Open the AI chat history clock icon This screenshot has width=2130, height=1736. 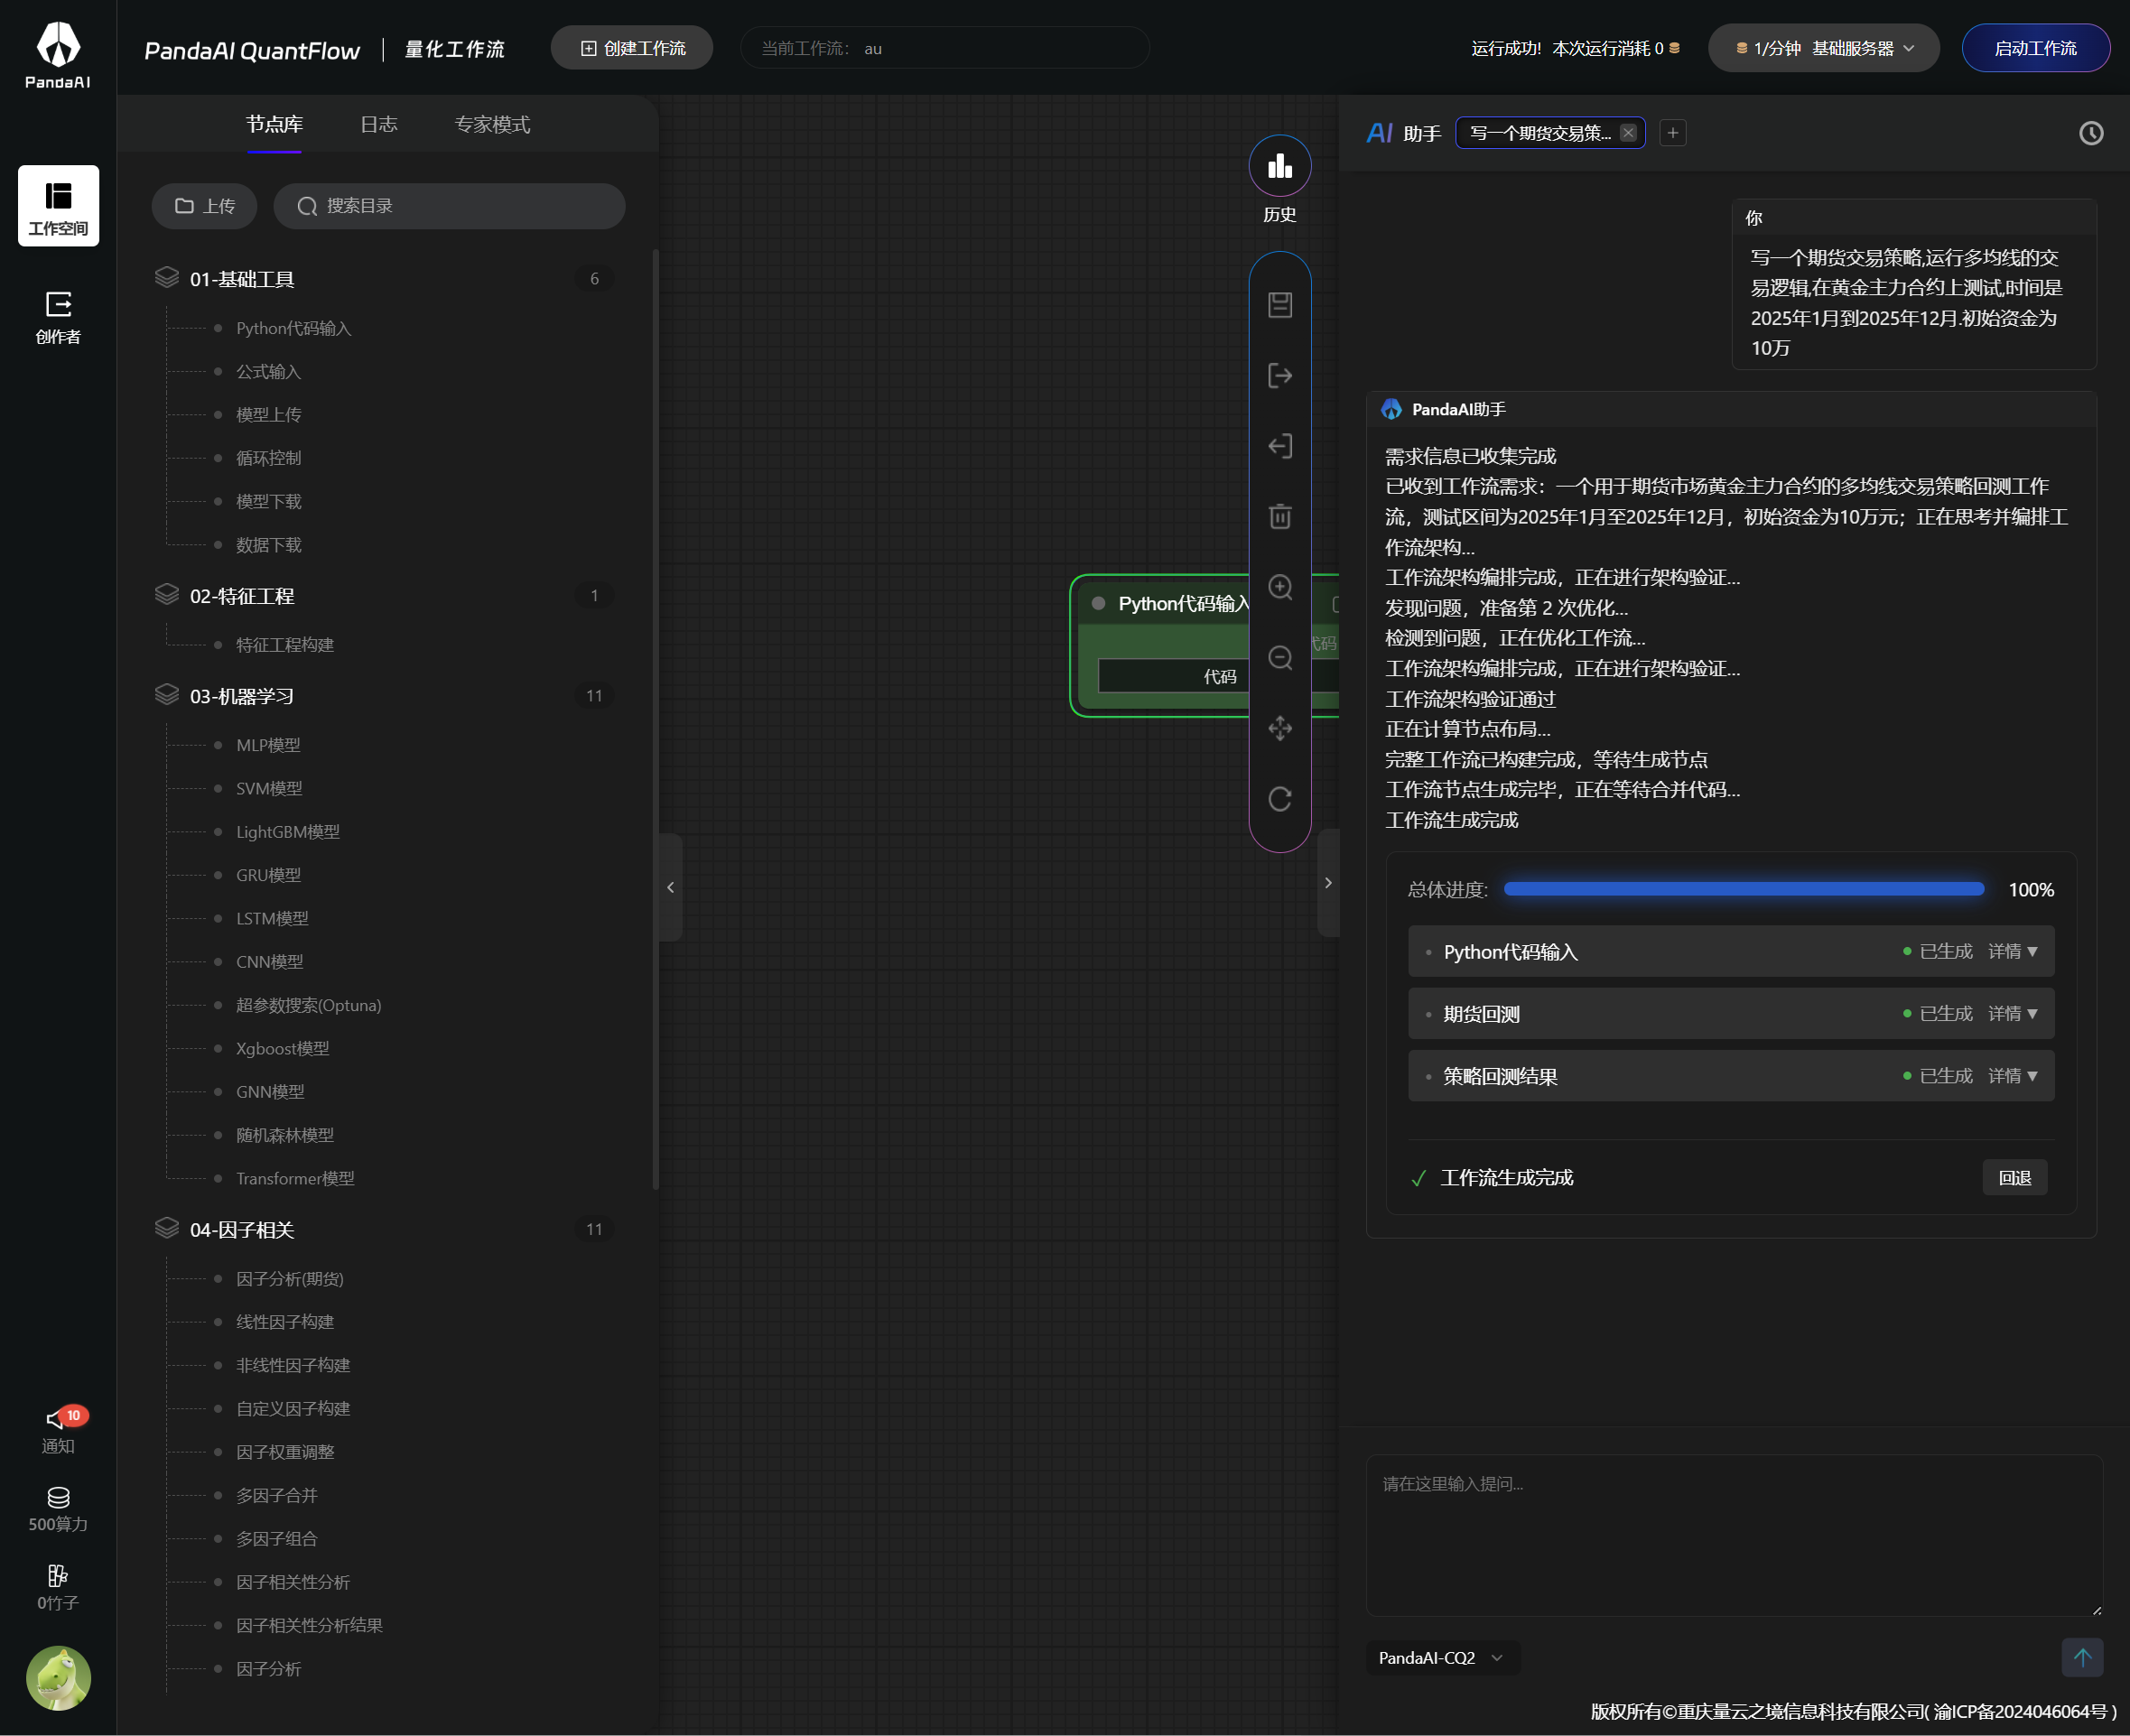click(2091, 133)
